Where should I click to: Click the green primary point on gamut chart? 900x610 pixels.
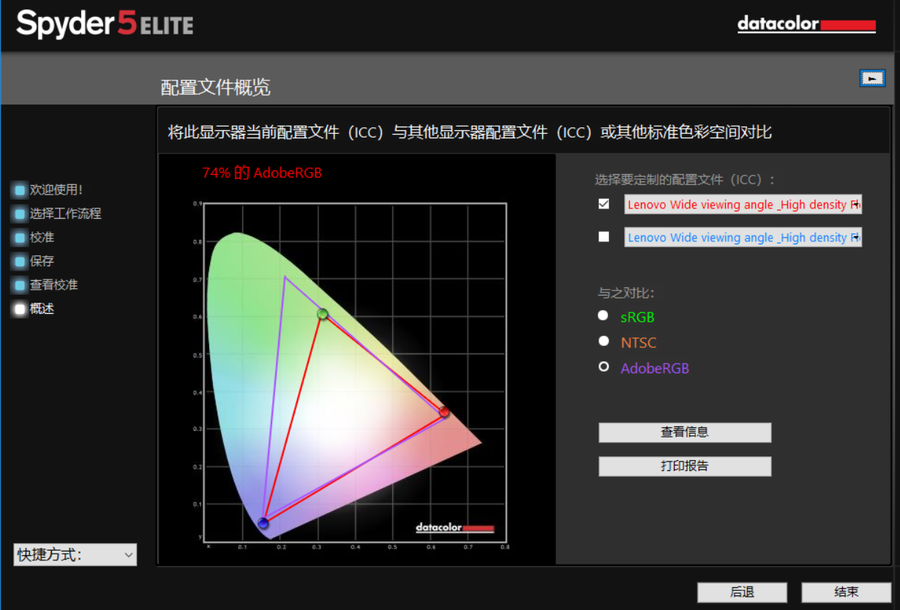[323, 314]
